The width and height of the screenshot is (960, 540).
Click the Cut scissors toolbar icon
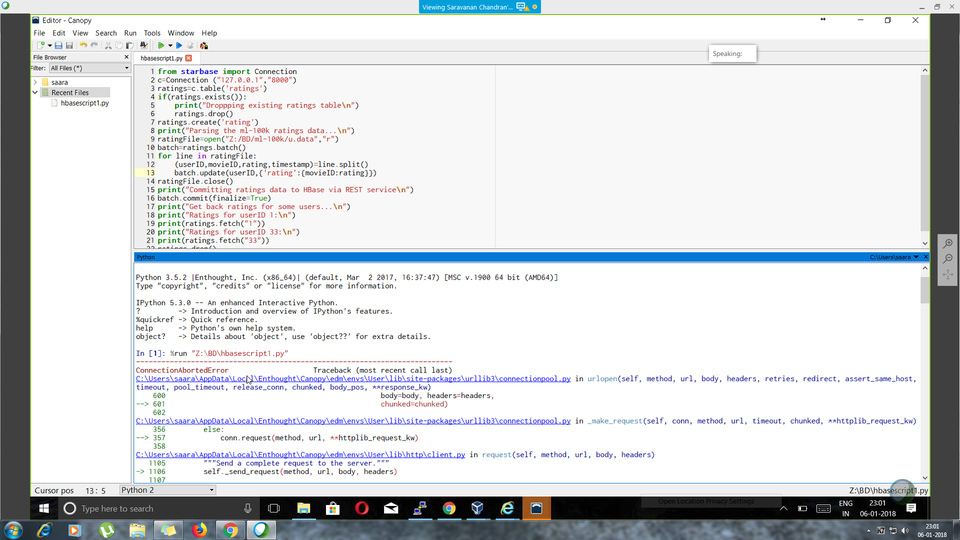[x=107, y=45]
